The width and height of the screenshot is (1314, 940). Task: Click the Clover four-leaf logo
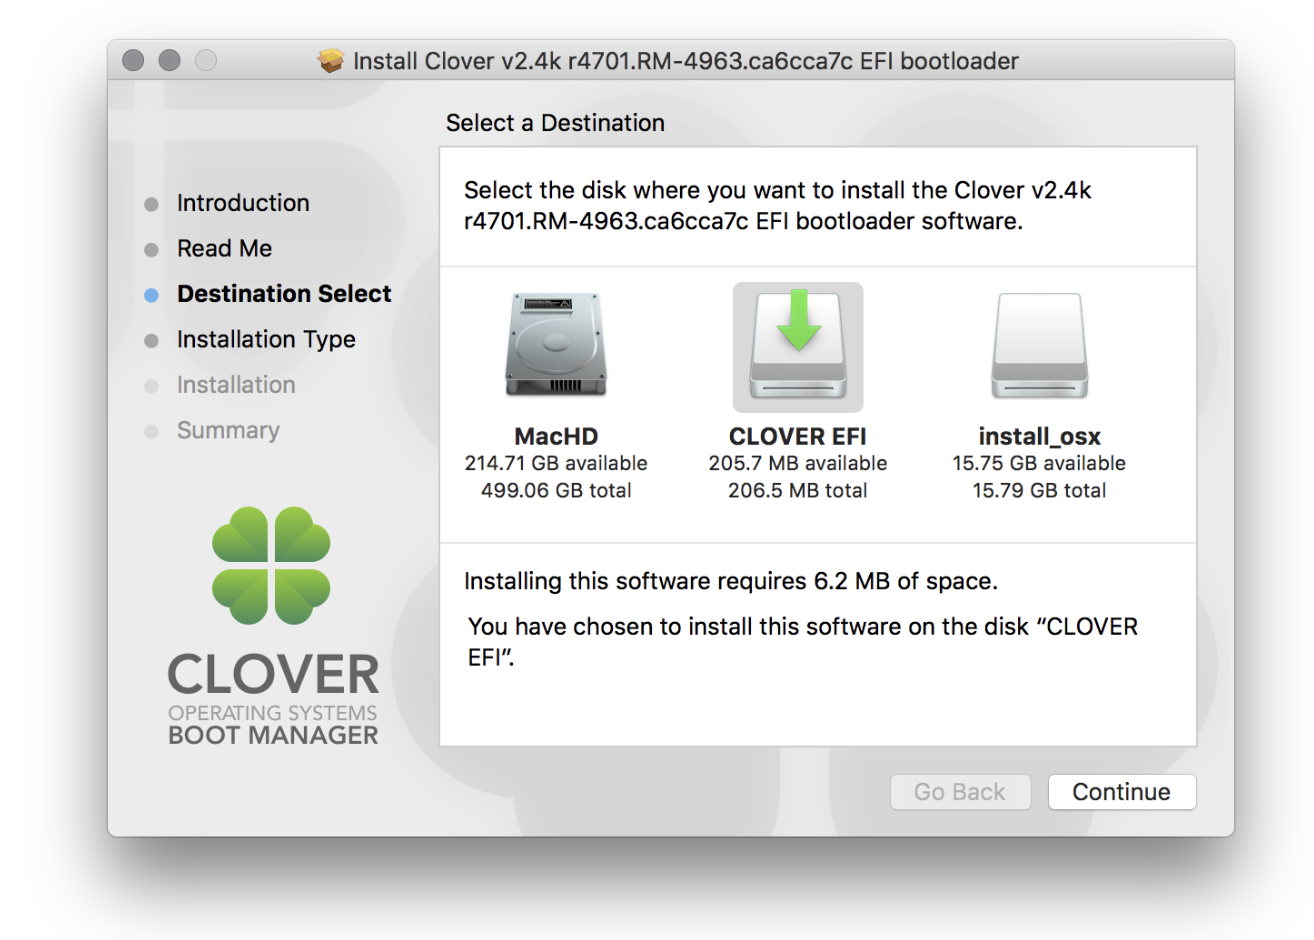[x=272, y=565]
